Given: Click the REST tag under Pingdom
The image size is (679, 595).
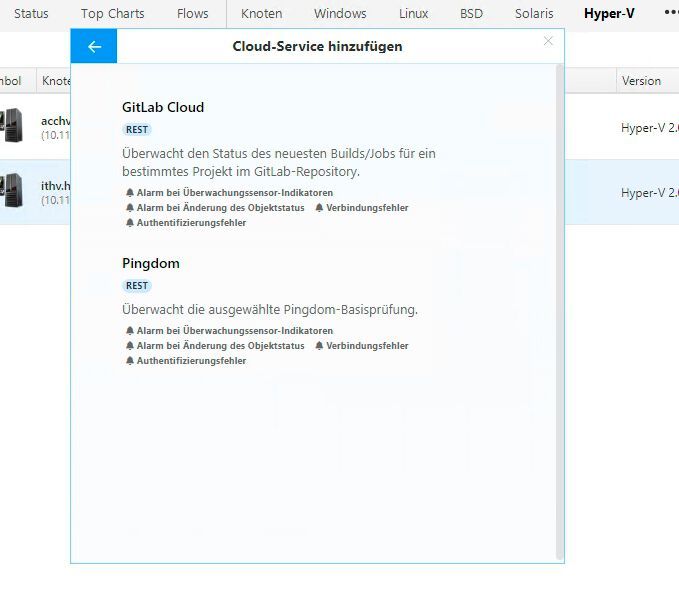Looking at the screenshot, I should pos(137,286).
